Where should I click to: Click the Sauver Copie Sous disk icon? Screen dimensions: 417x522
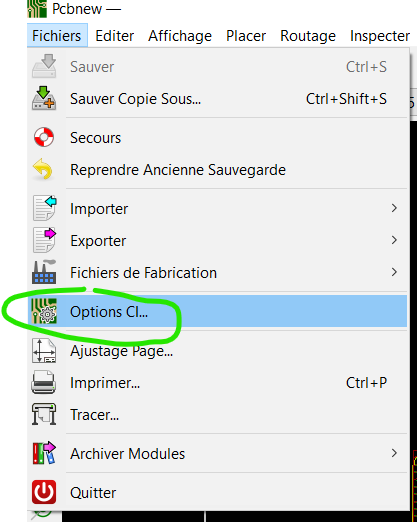tap(44, 98)
